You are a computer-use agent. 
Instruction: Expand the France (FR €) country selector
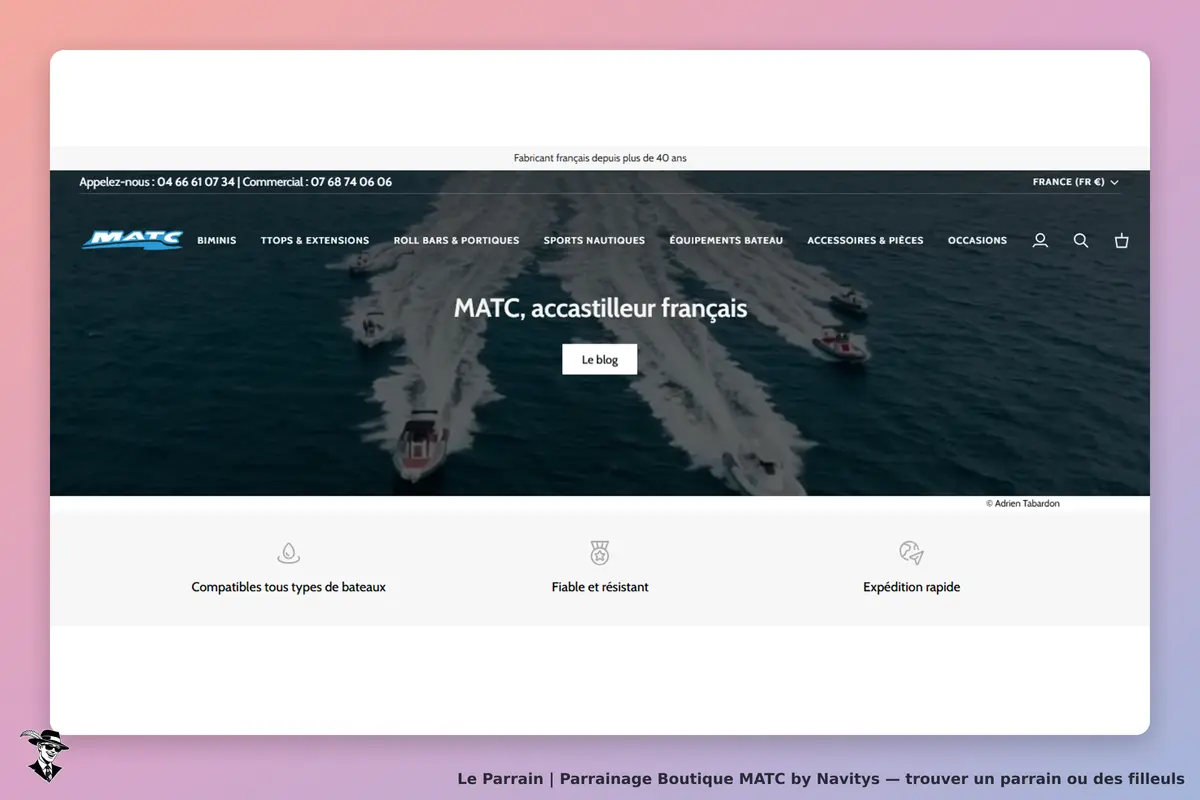click(1075, 182)
